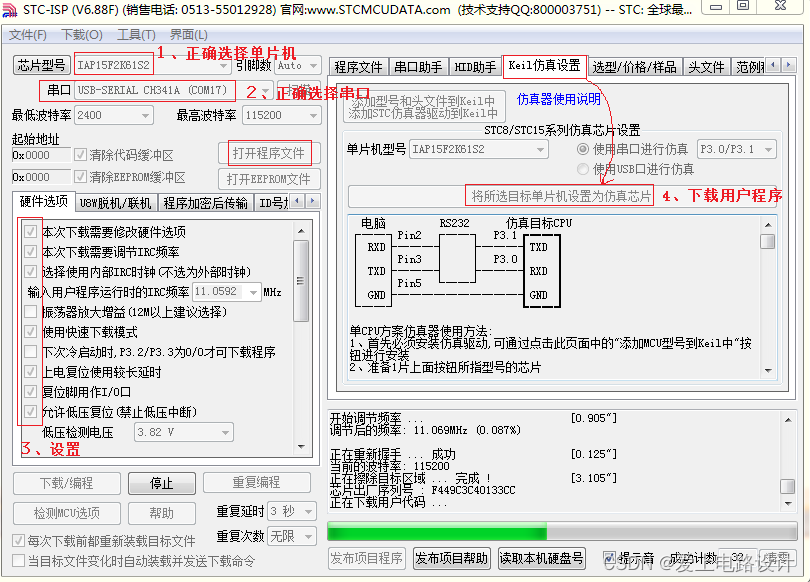Switch to 选型/价格/样品 tab
The width and height of the screenshot is (810, 582).
click(634, 67)
